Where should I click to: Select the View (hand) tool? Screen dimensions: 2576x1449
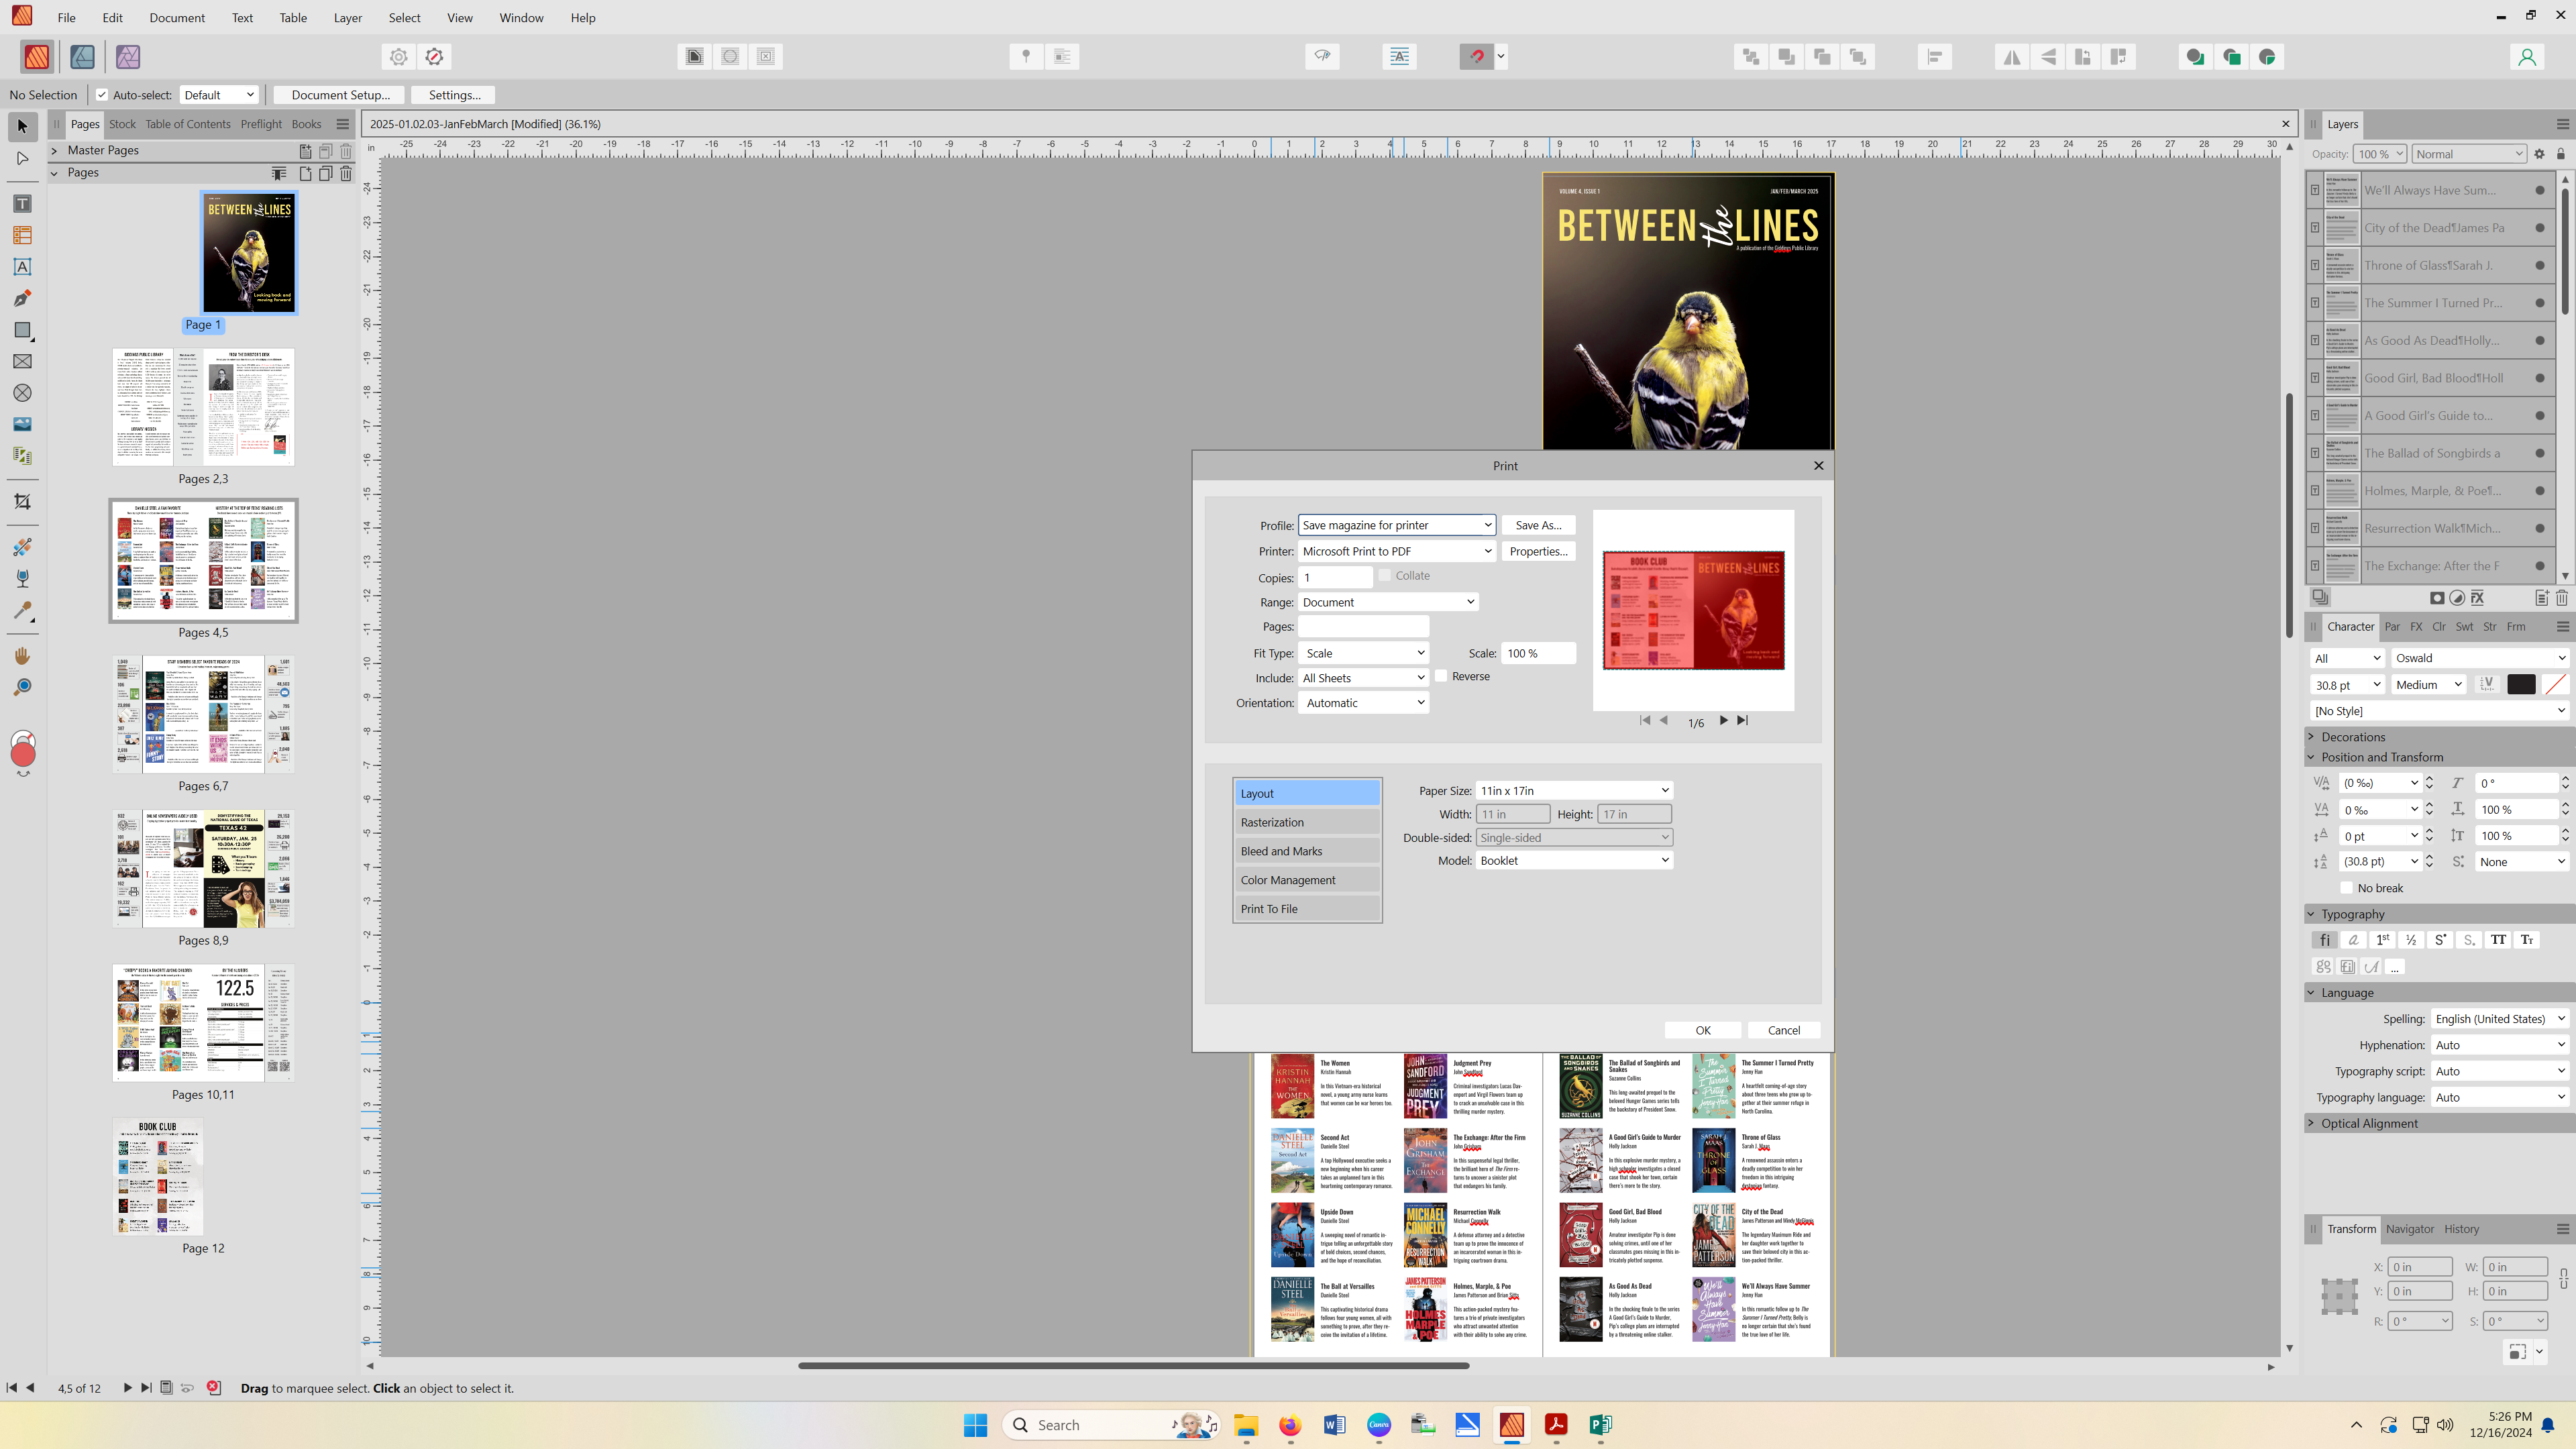22,656
